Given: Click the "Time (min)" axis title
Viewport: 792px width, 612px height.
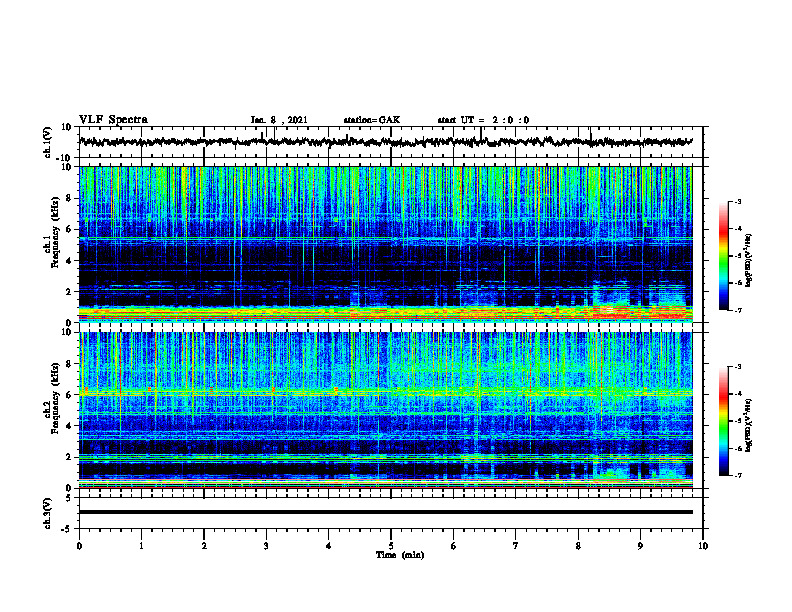Looking at the screenshot, I should (x=400, y=555).
